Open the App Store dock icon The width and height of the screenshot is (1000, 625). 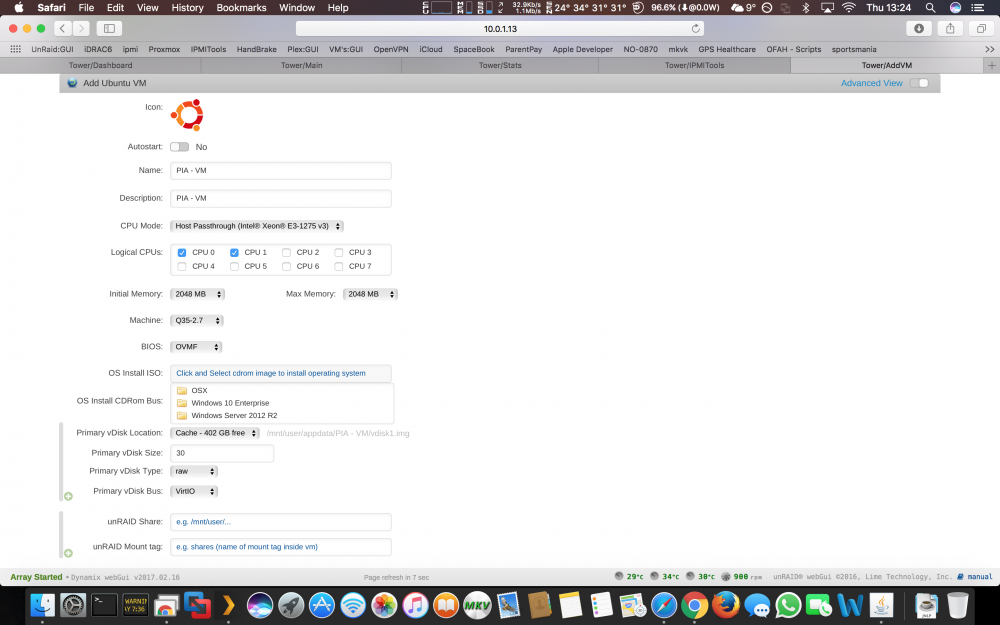[x=322, y=605]
